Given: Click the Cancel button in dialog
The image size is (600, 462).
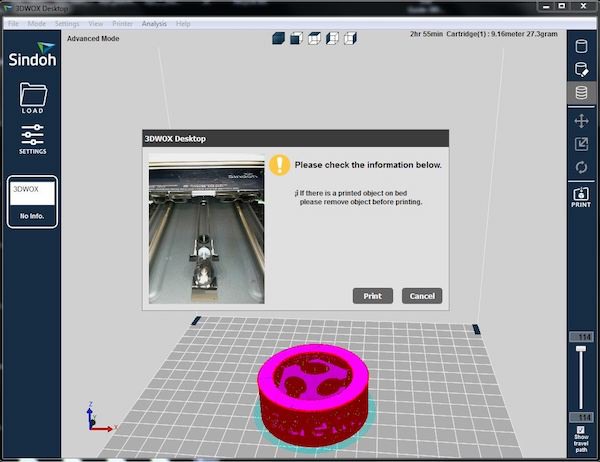Looking at the screenshot, I should pos(422,296).
